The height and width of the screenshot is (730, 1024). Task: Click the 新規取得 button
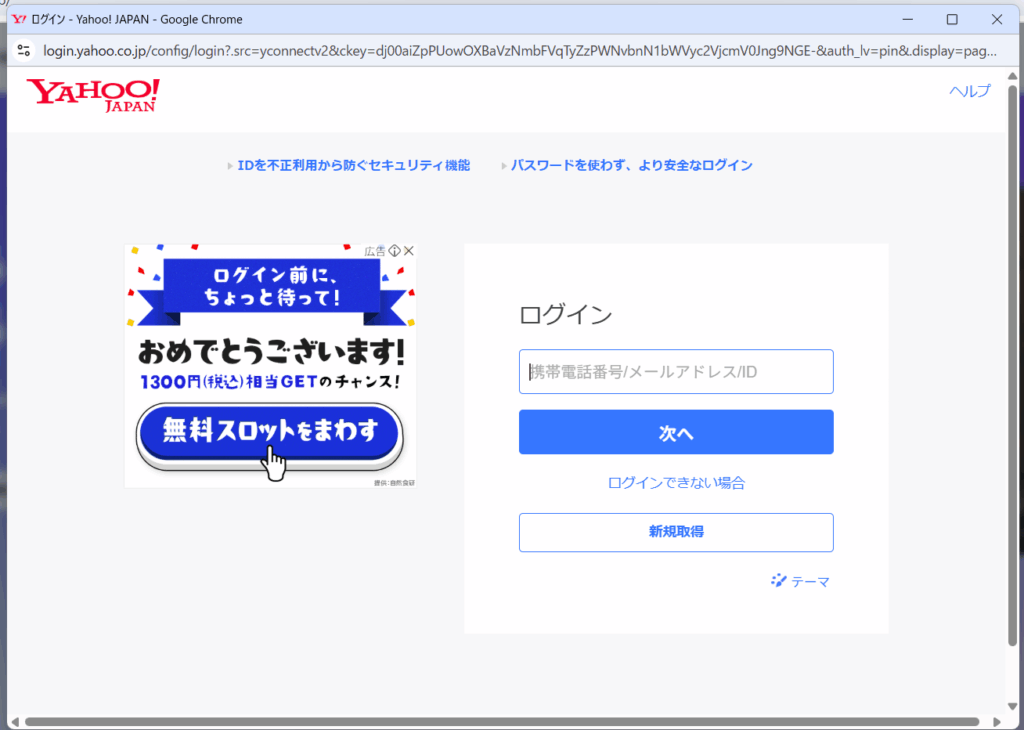[676, 532]
